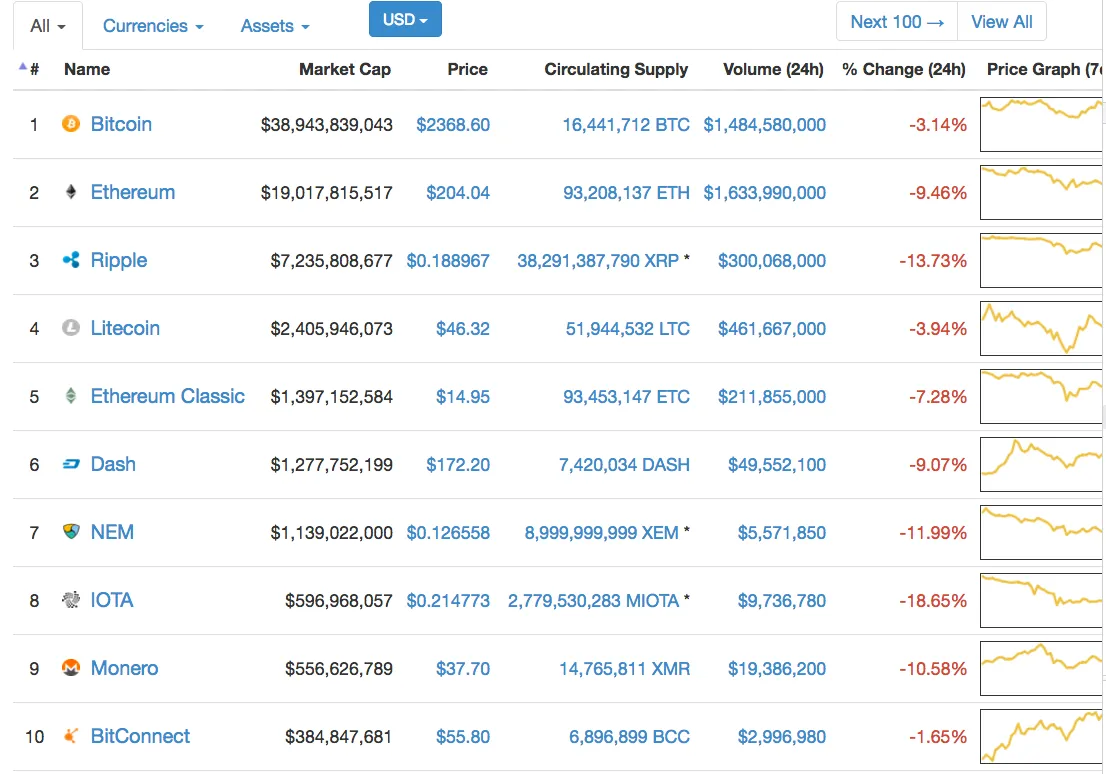Click BitConnect volume $2,996,980

point(782,737)
